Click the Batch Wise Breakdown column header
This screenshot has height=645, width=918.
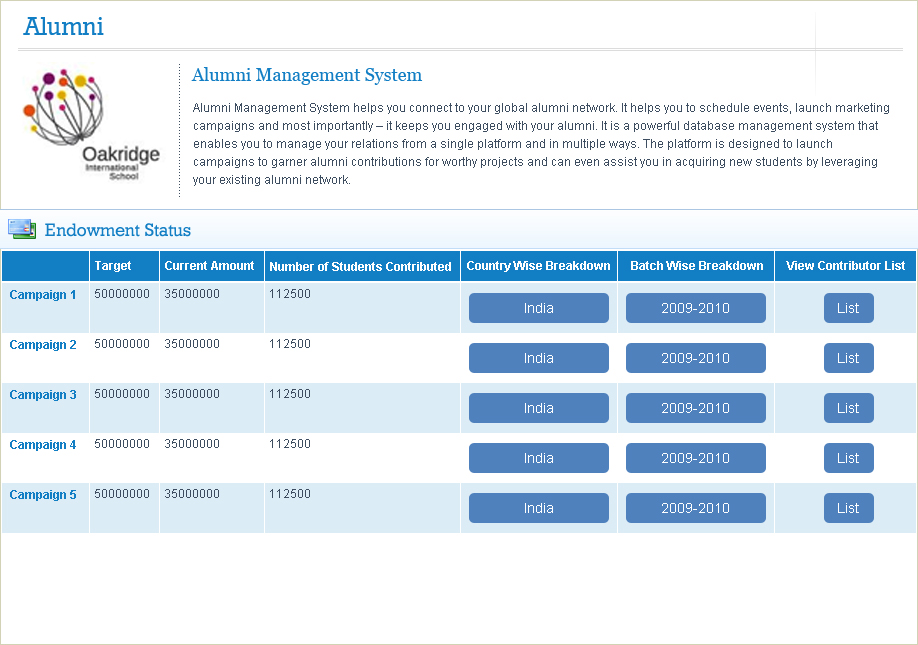696,266
